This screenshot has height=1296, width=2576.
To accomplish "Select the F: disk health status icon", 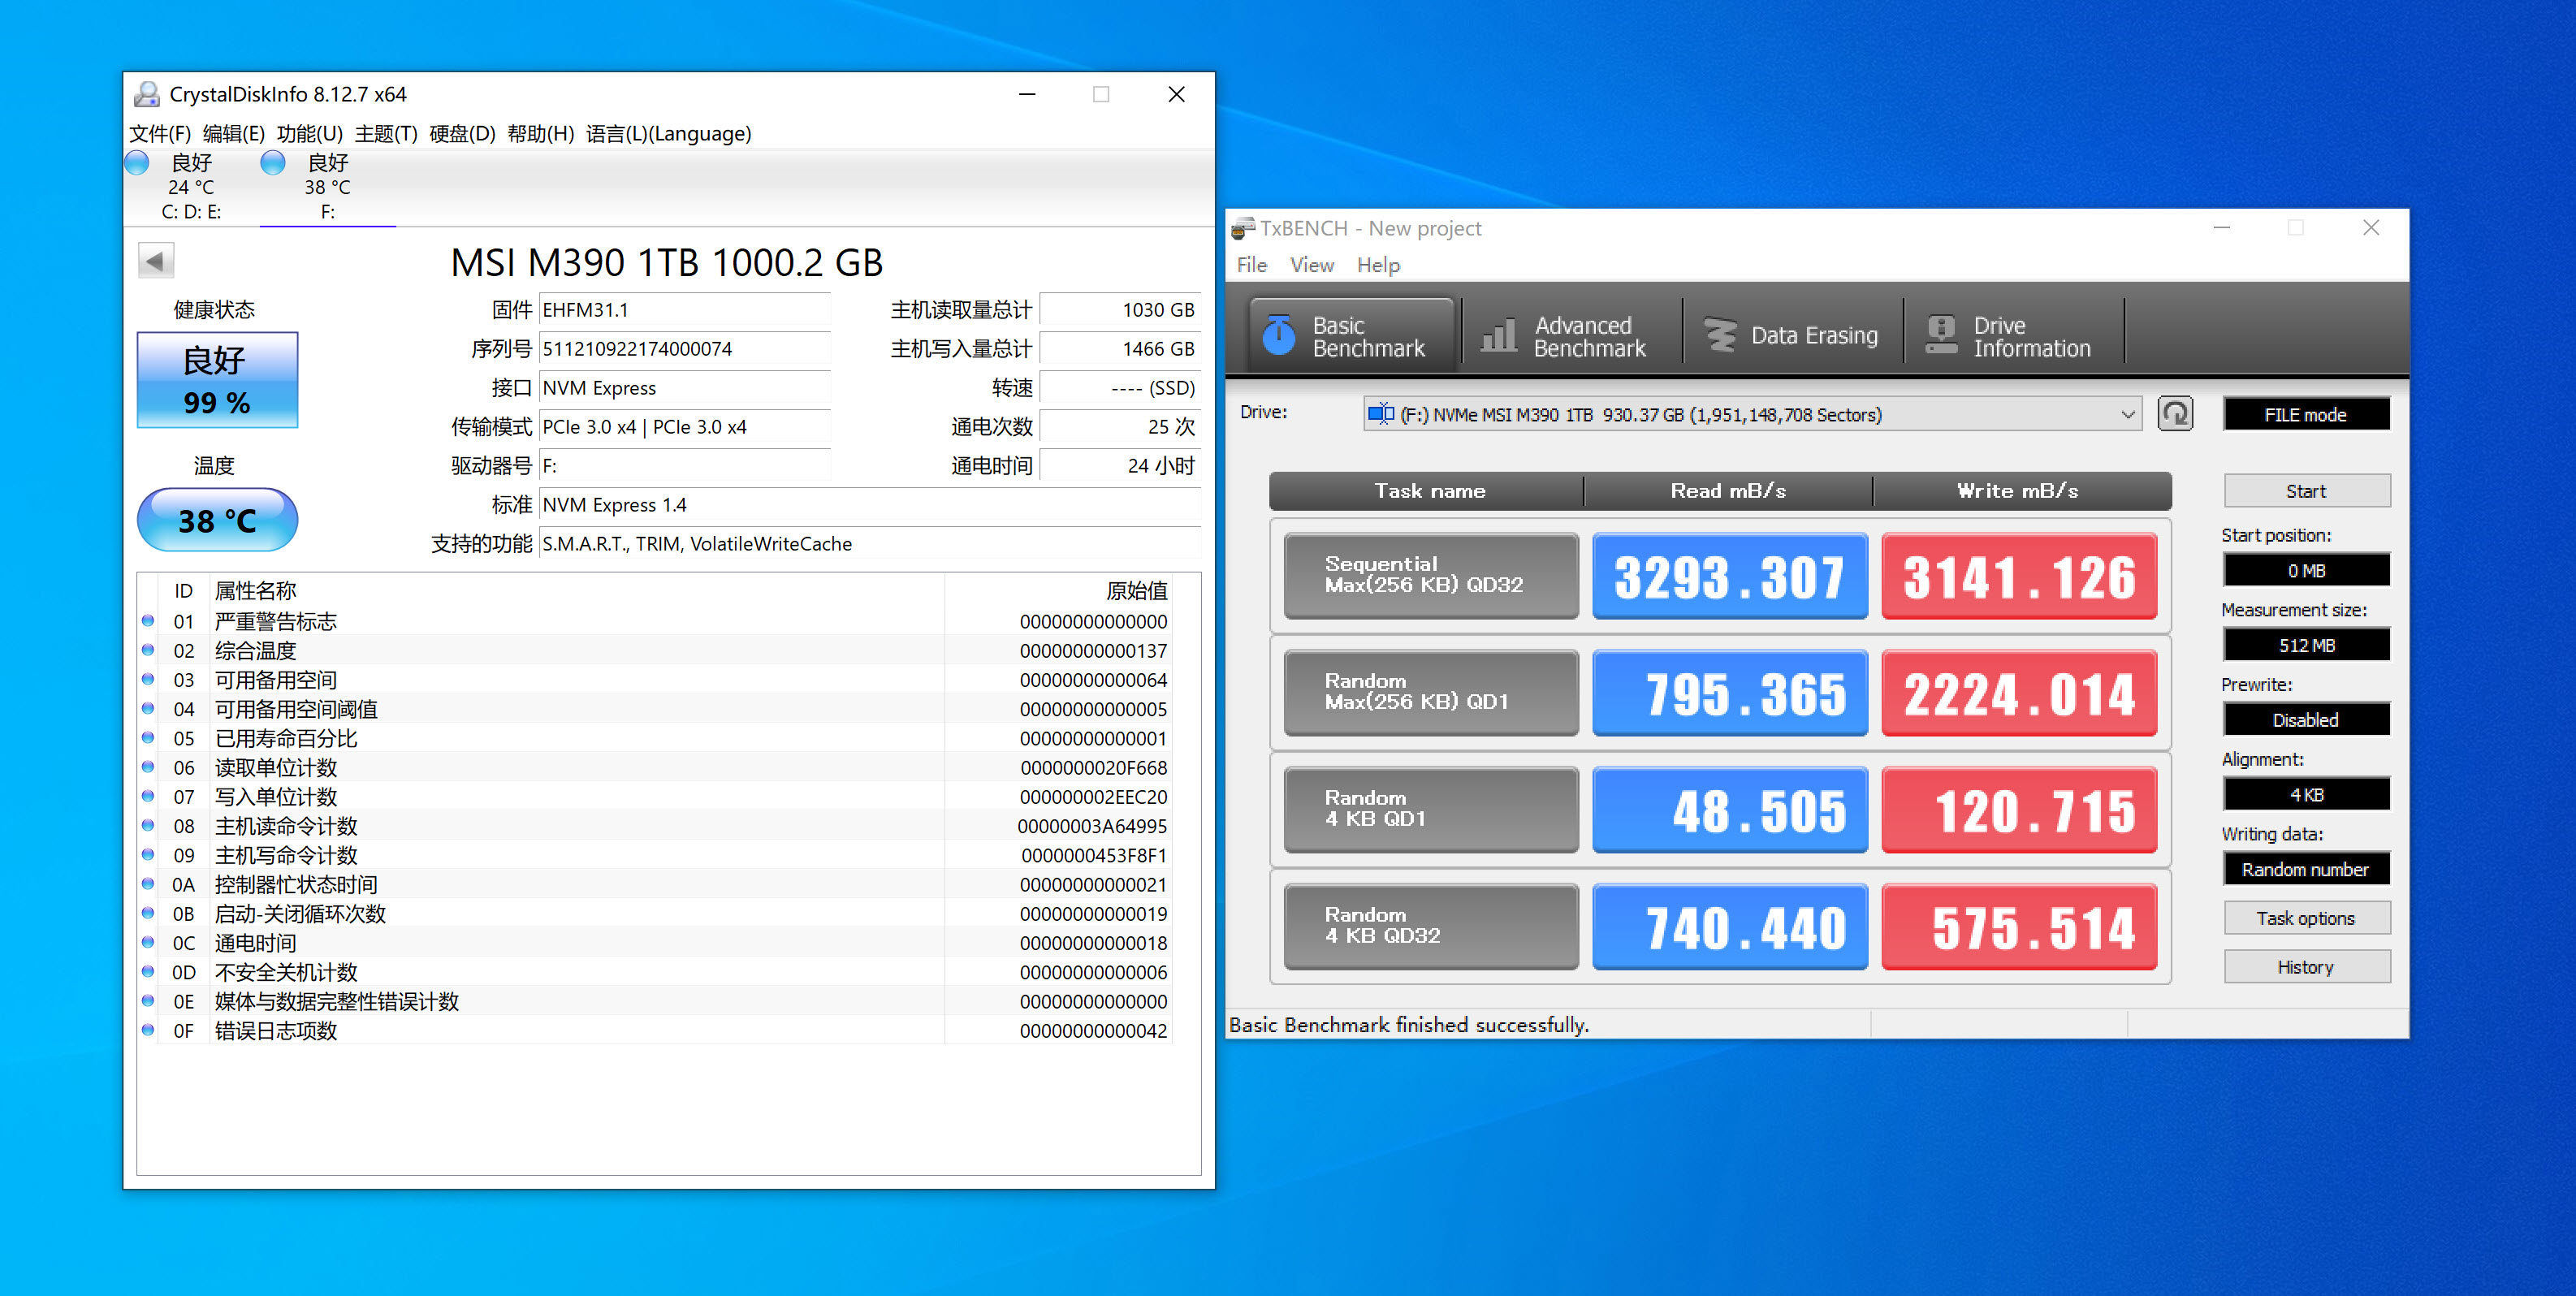I will (x=273, y=163).
